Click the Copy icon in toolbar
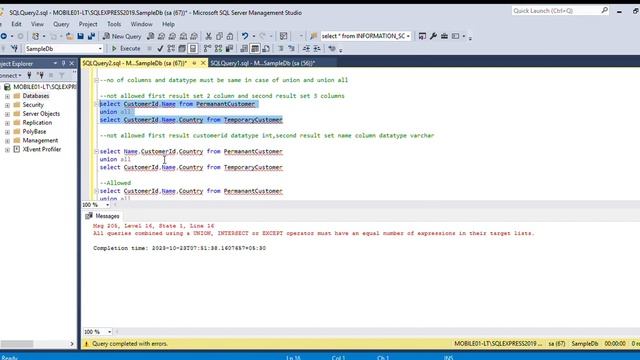The width and height of the screenshot is (640, 360). coord(219,36)
